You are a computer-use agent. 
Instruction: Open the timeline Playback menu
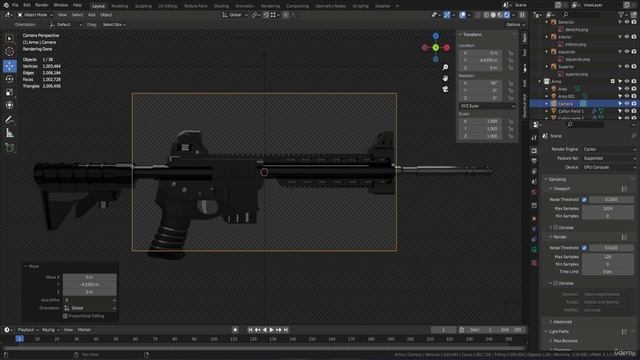[28, 330]
